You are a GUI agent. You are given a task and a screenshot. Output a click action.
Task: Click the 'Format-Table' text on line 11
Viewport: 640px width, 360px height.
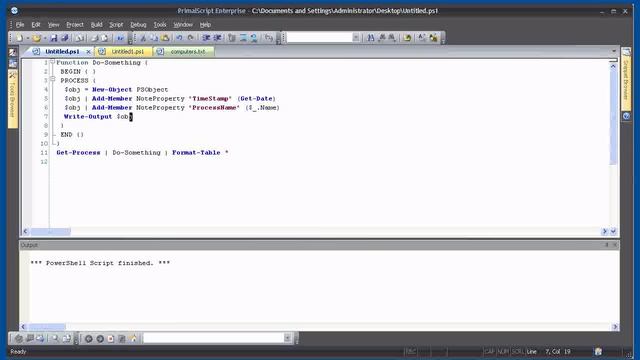196,152
